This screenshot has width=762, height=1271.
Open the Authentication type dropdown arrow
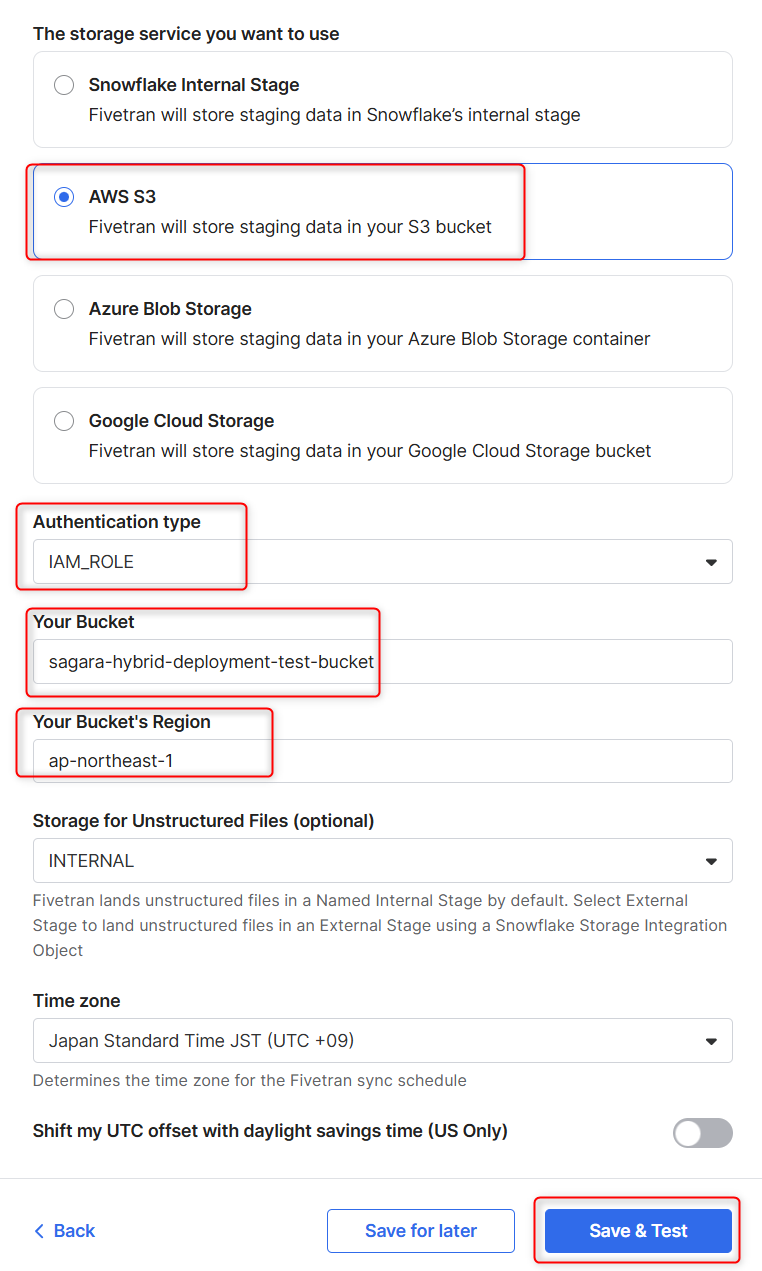pos(711,562)
